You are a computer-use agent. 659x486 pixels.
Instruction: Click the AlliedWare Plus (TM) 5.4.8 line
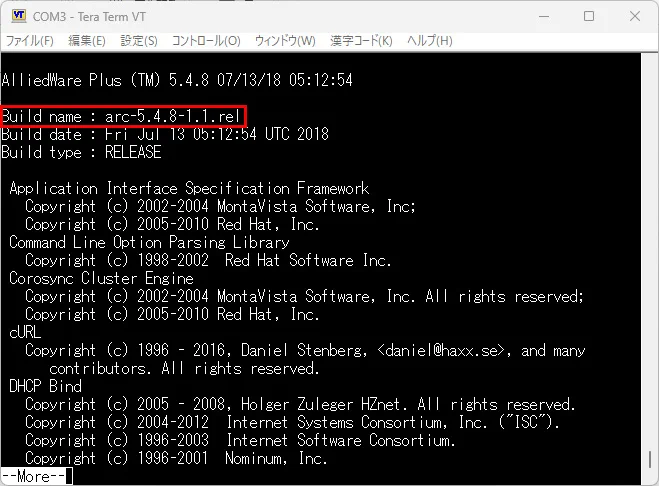click(177, 80)
